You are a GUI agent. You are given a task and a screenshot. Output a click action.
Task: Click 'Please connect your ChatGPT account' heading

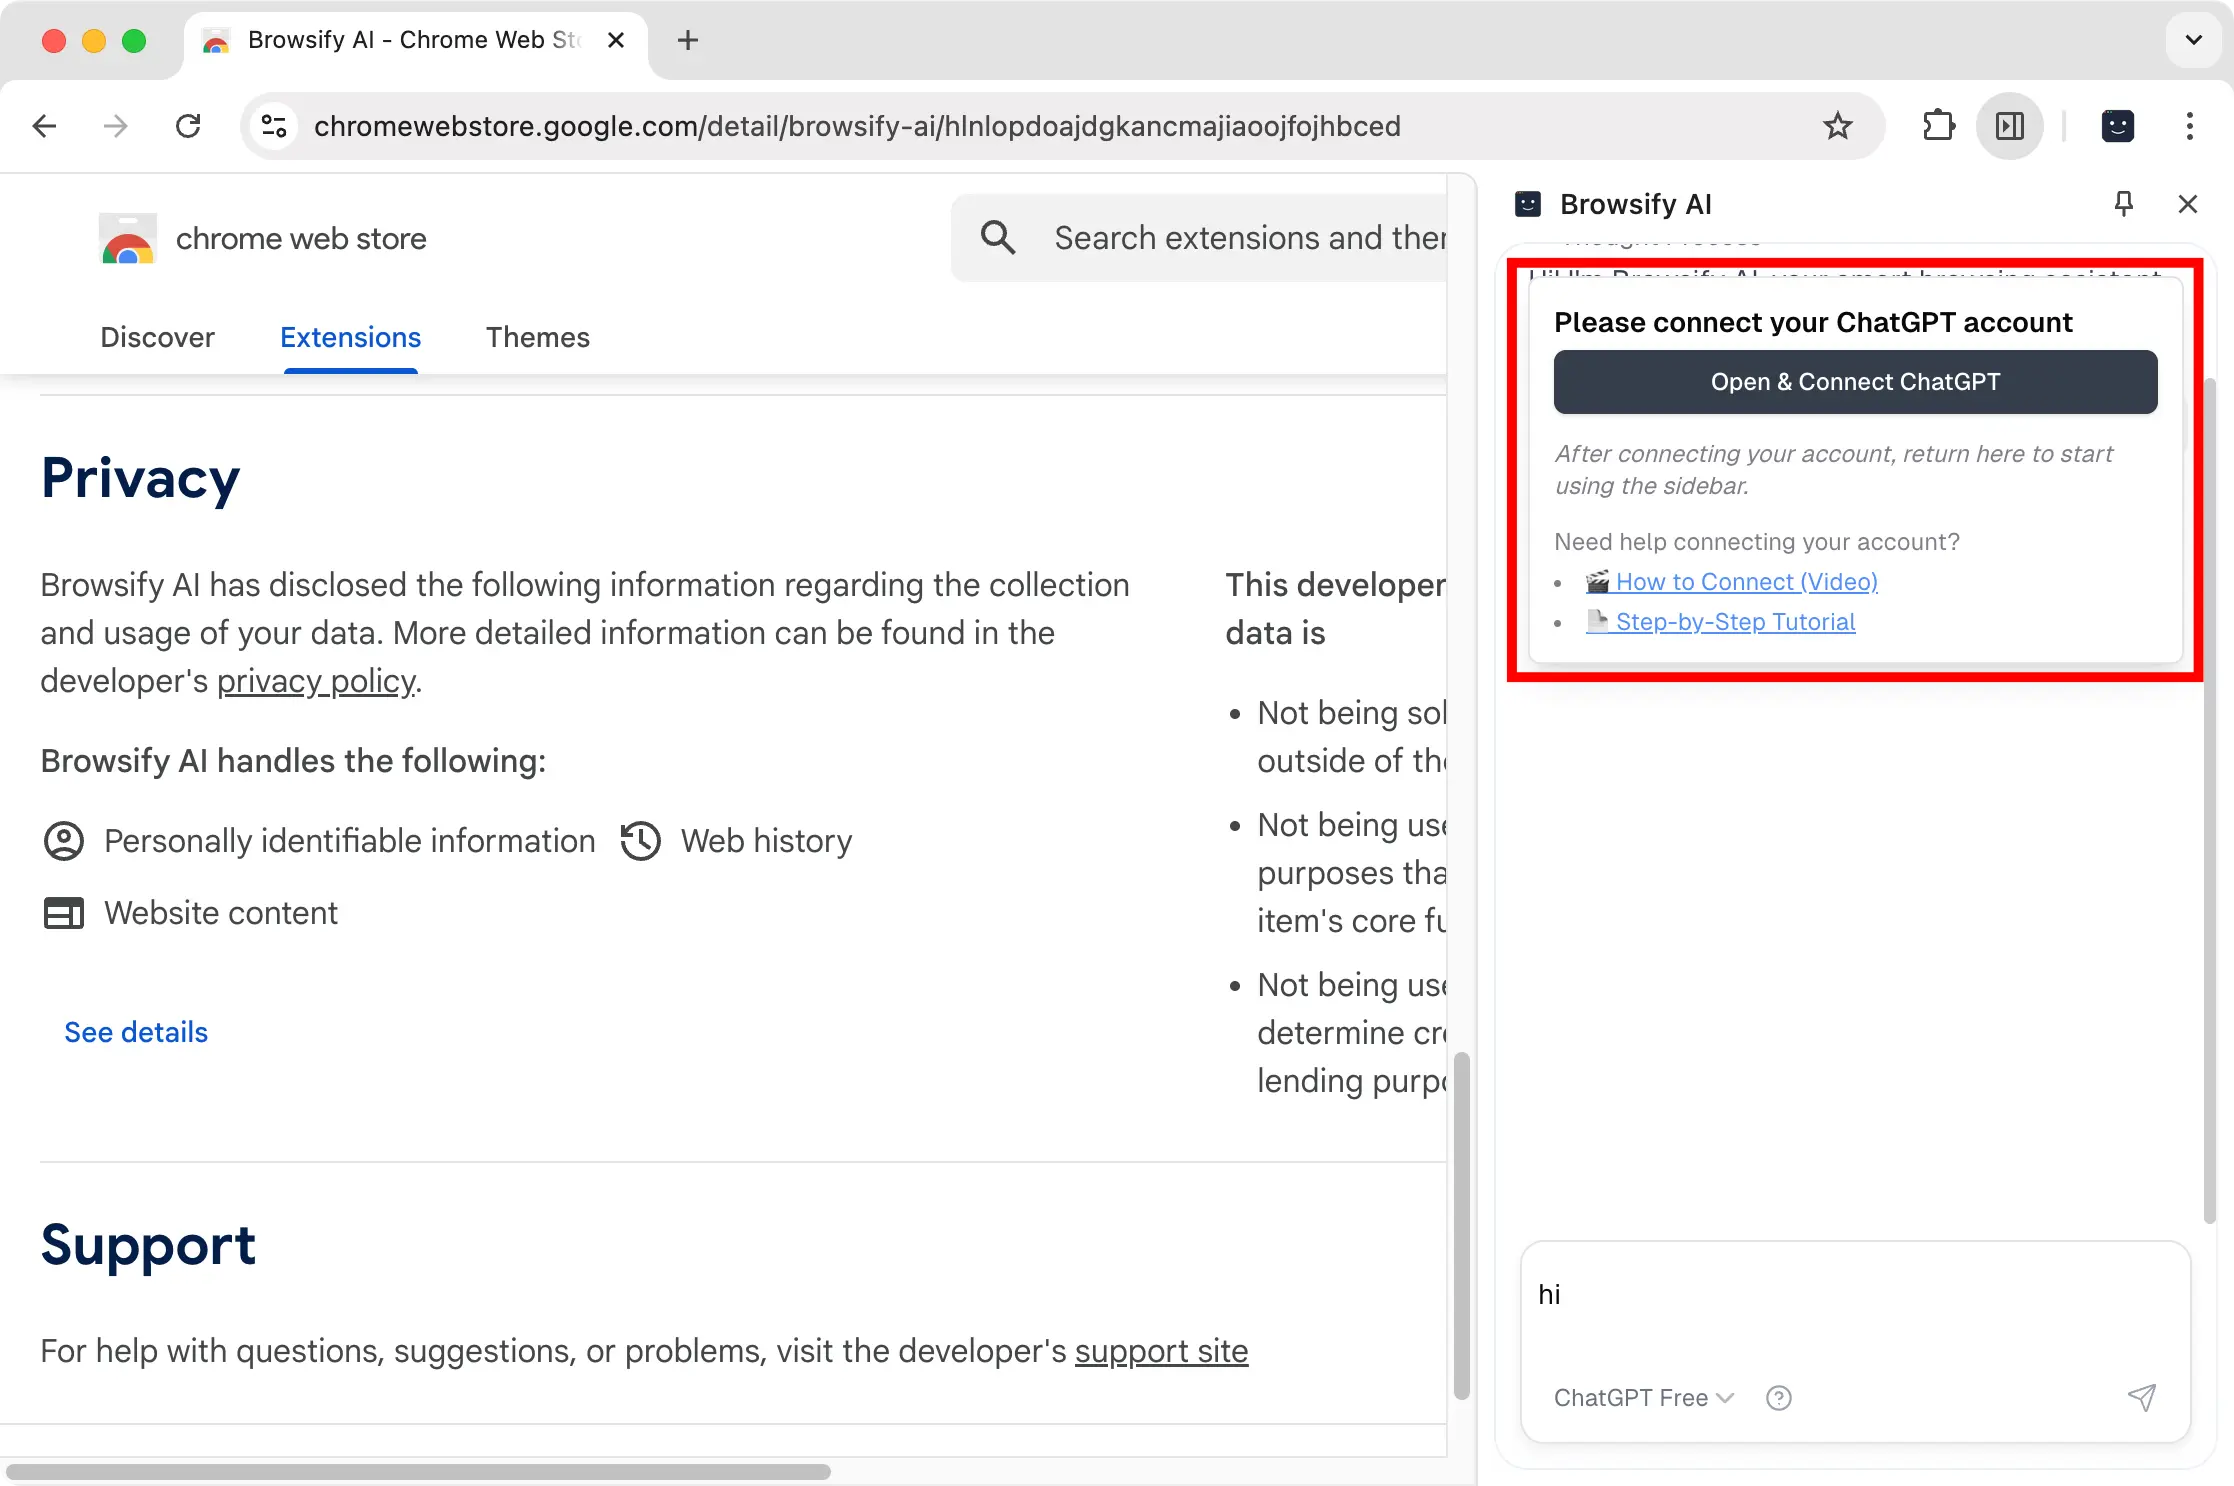[x=1813, y=322]
